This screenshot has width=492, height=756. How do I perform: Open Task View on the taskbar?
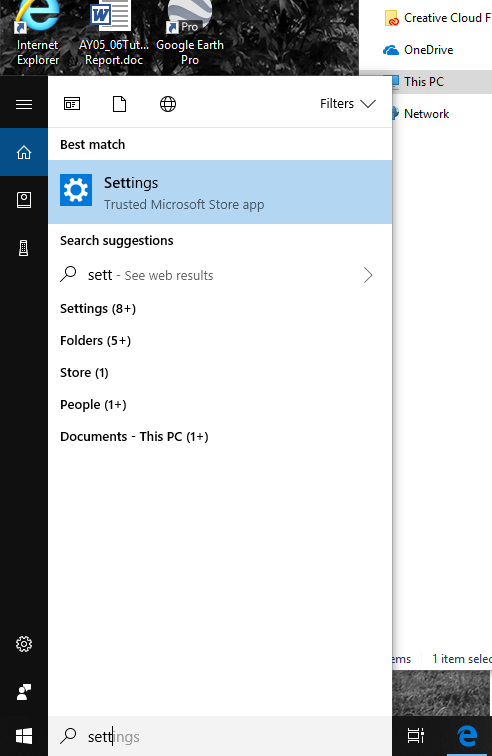coord(415,736)
